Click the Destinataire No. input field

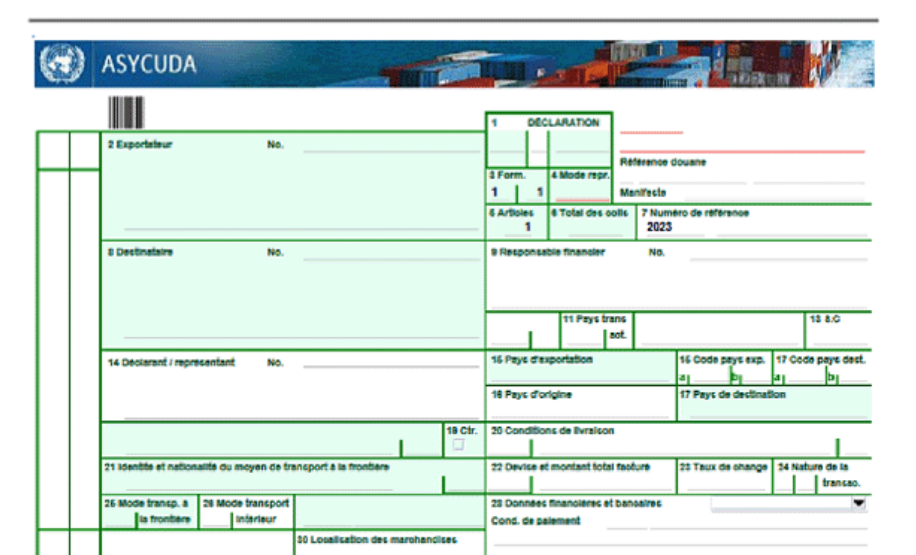tap(391, 254)
